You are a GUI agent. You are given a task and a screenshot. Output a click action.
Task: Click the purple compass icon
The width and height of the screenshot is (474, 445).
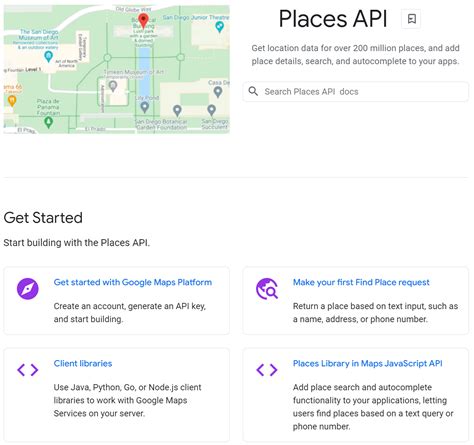click(x=28, y=289)
